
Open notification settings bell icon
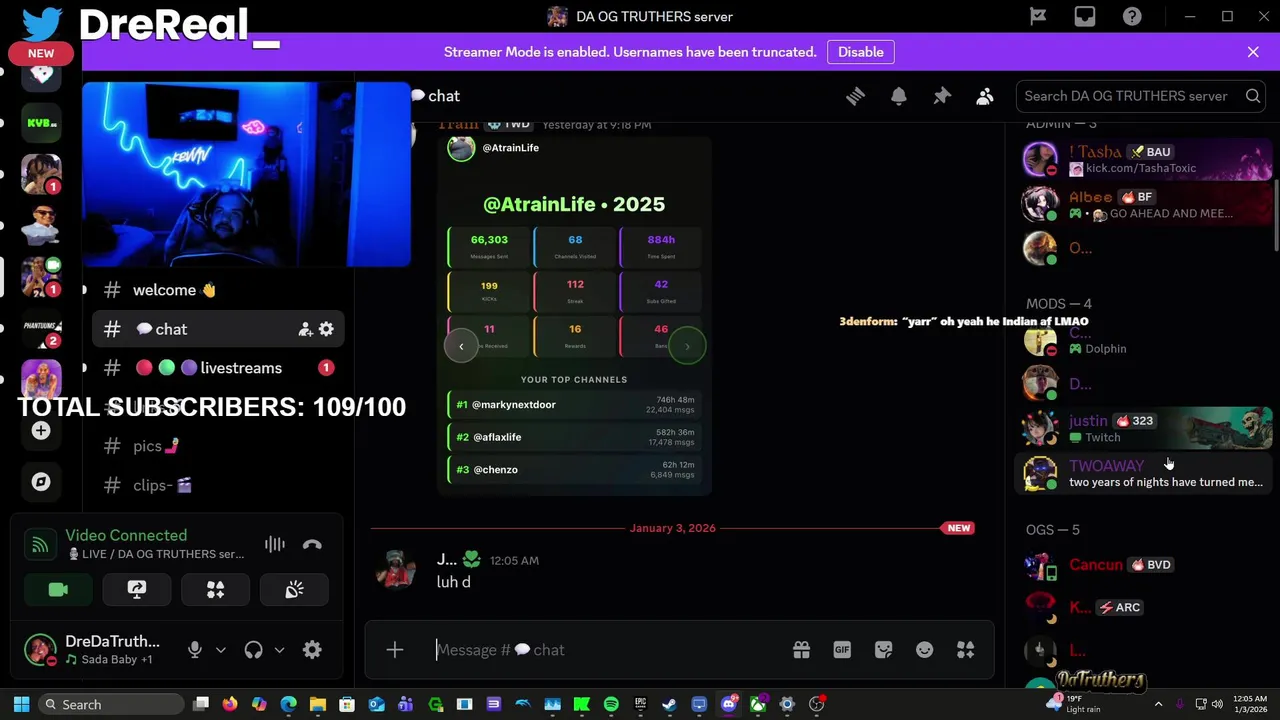coord(898,96)
